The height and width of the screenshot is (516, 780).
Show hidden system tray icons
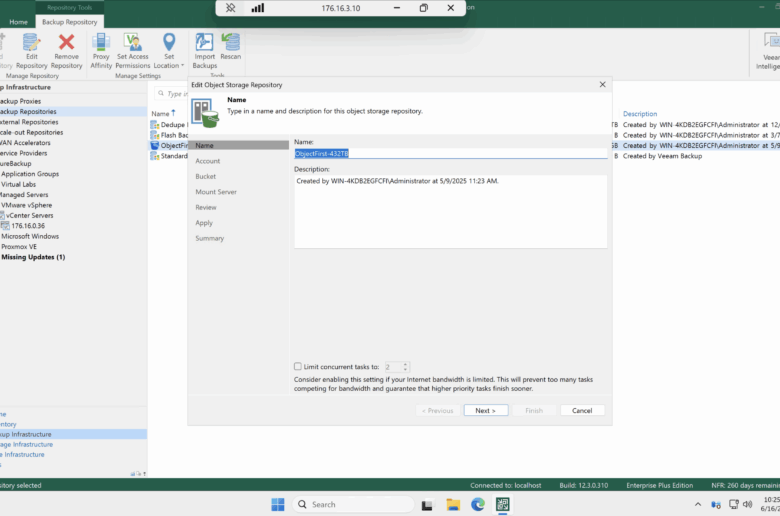pos(698,505)
